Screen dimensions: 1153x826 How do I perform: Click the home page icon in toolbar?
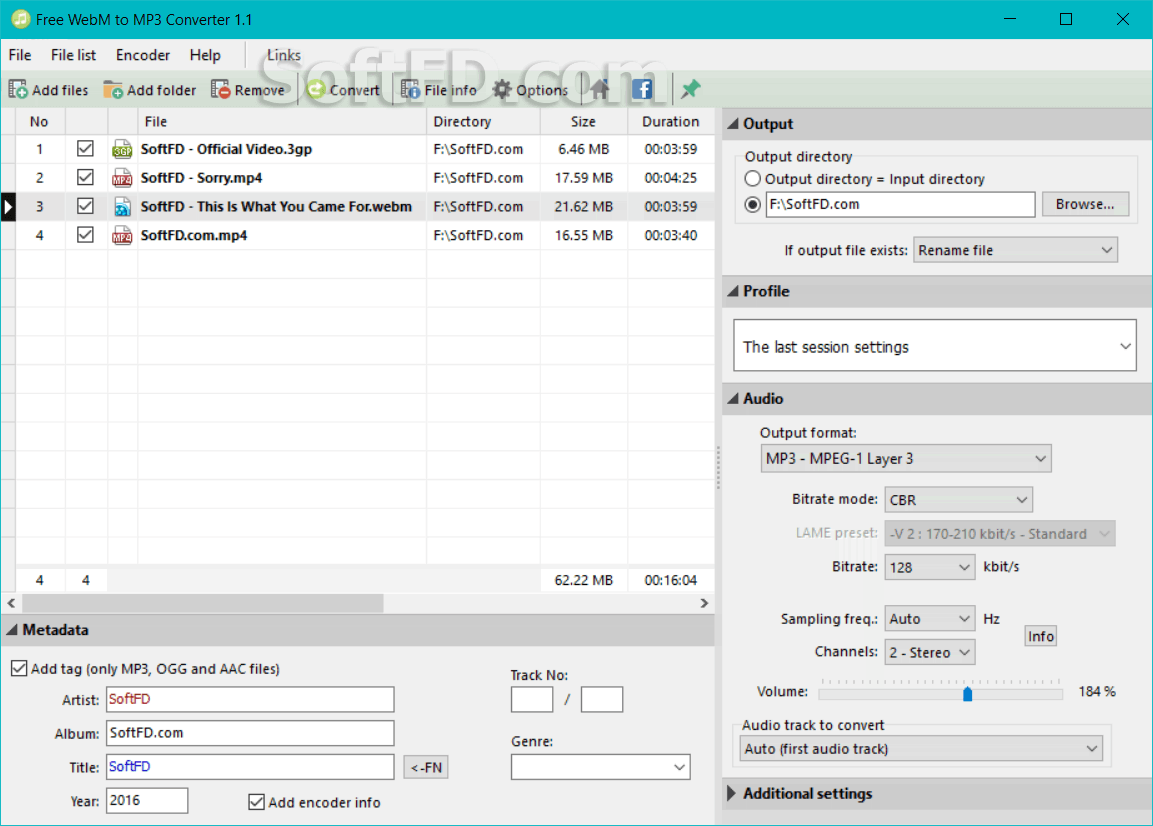599,89
